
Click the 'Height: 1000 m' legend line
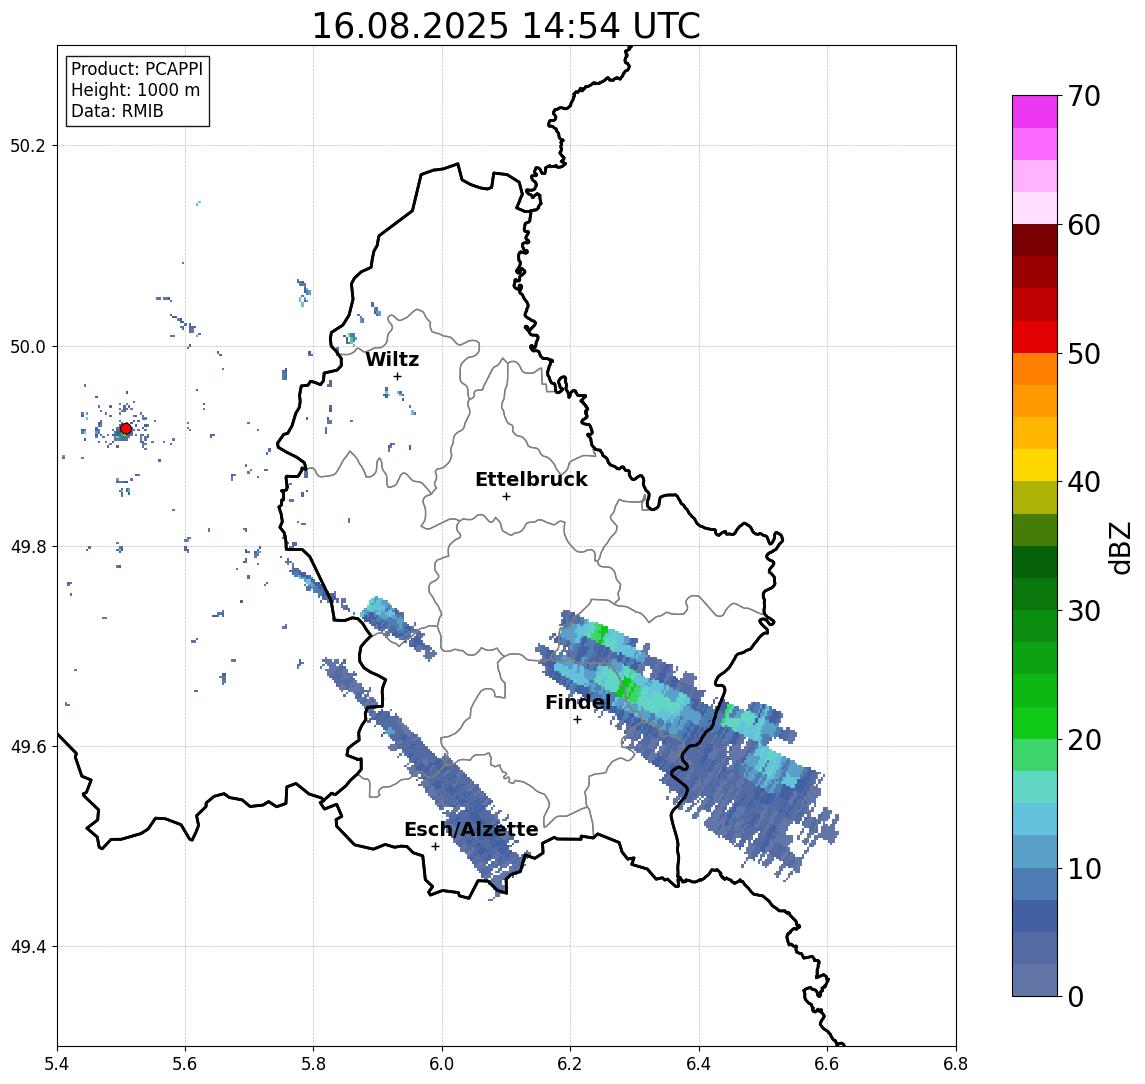point(135,90)
